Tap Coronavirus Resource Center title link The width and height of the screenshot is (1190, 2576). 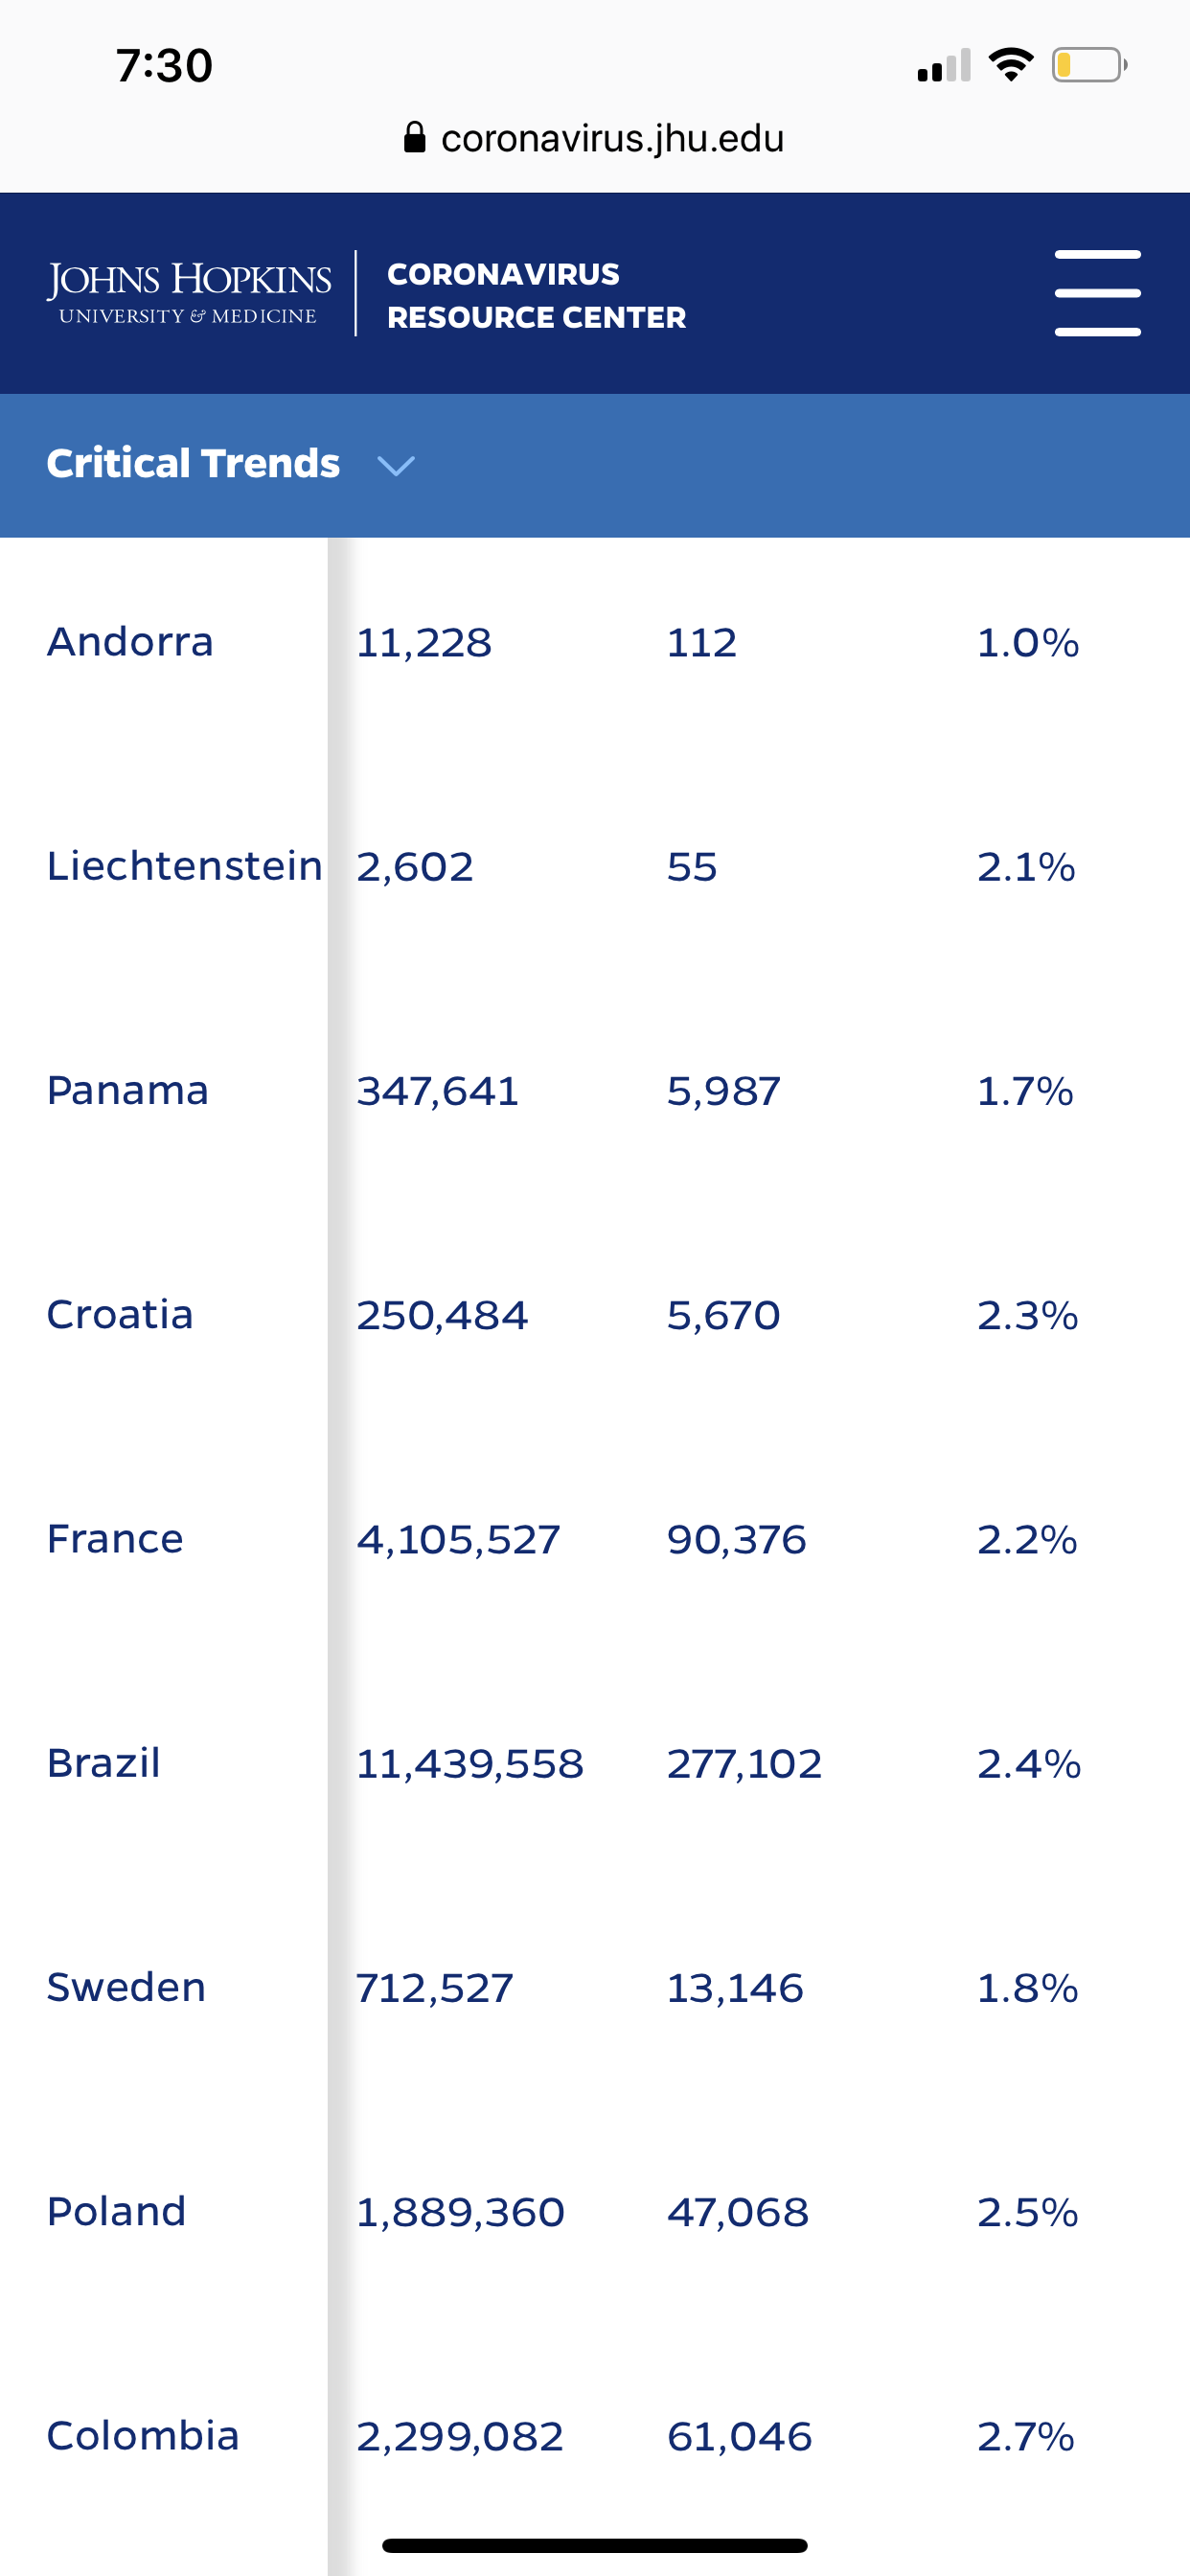pos(536,295)
